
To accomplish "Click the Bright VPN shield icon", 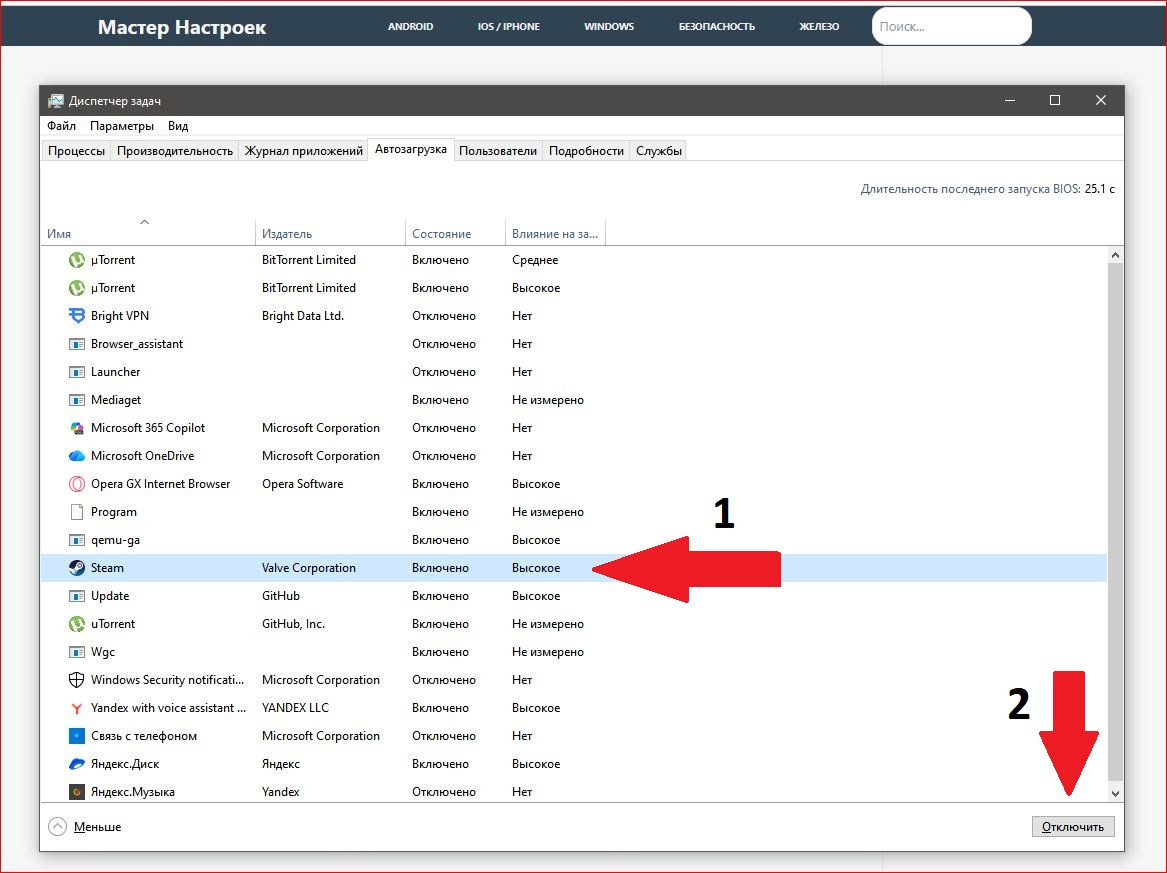I will (x=77, y=316).
